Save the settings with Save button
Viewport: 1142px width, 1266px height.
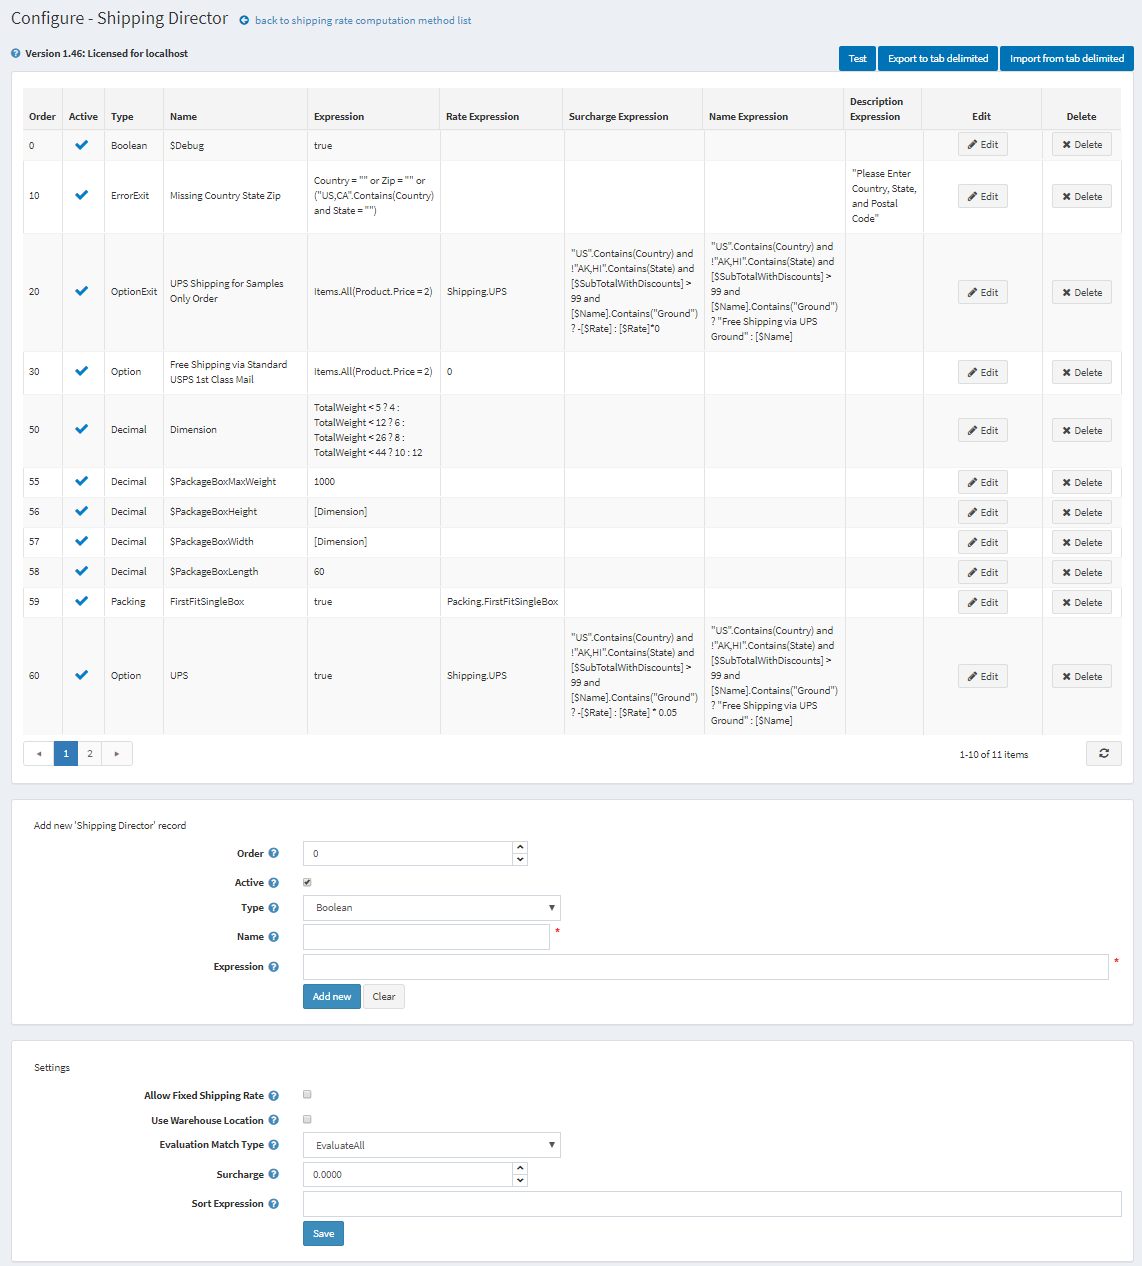click(x=323, y=1233)
